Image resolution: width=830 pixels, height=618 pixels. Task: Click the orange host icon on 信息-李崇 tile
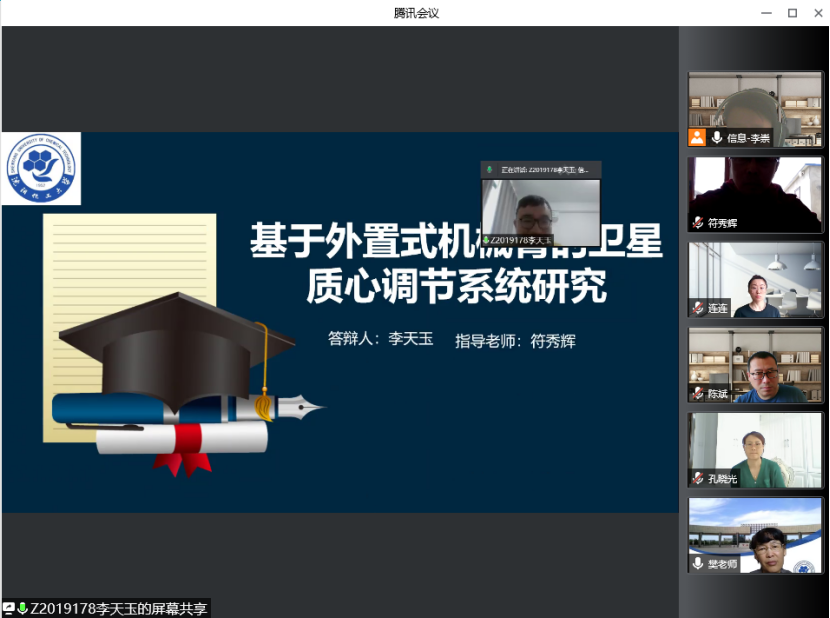(x=697, y=138)
